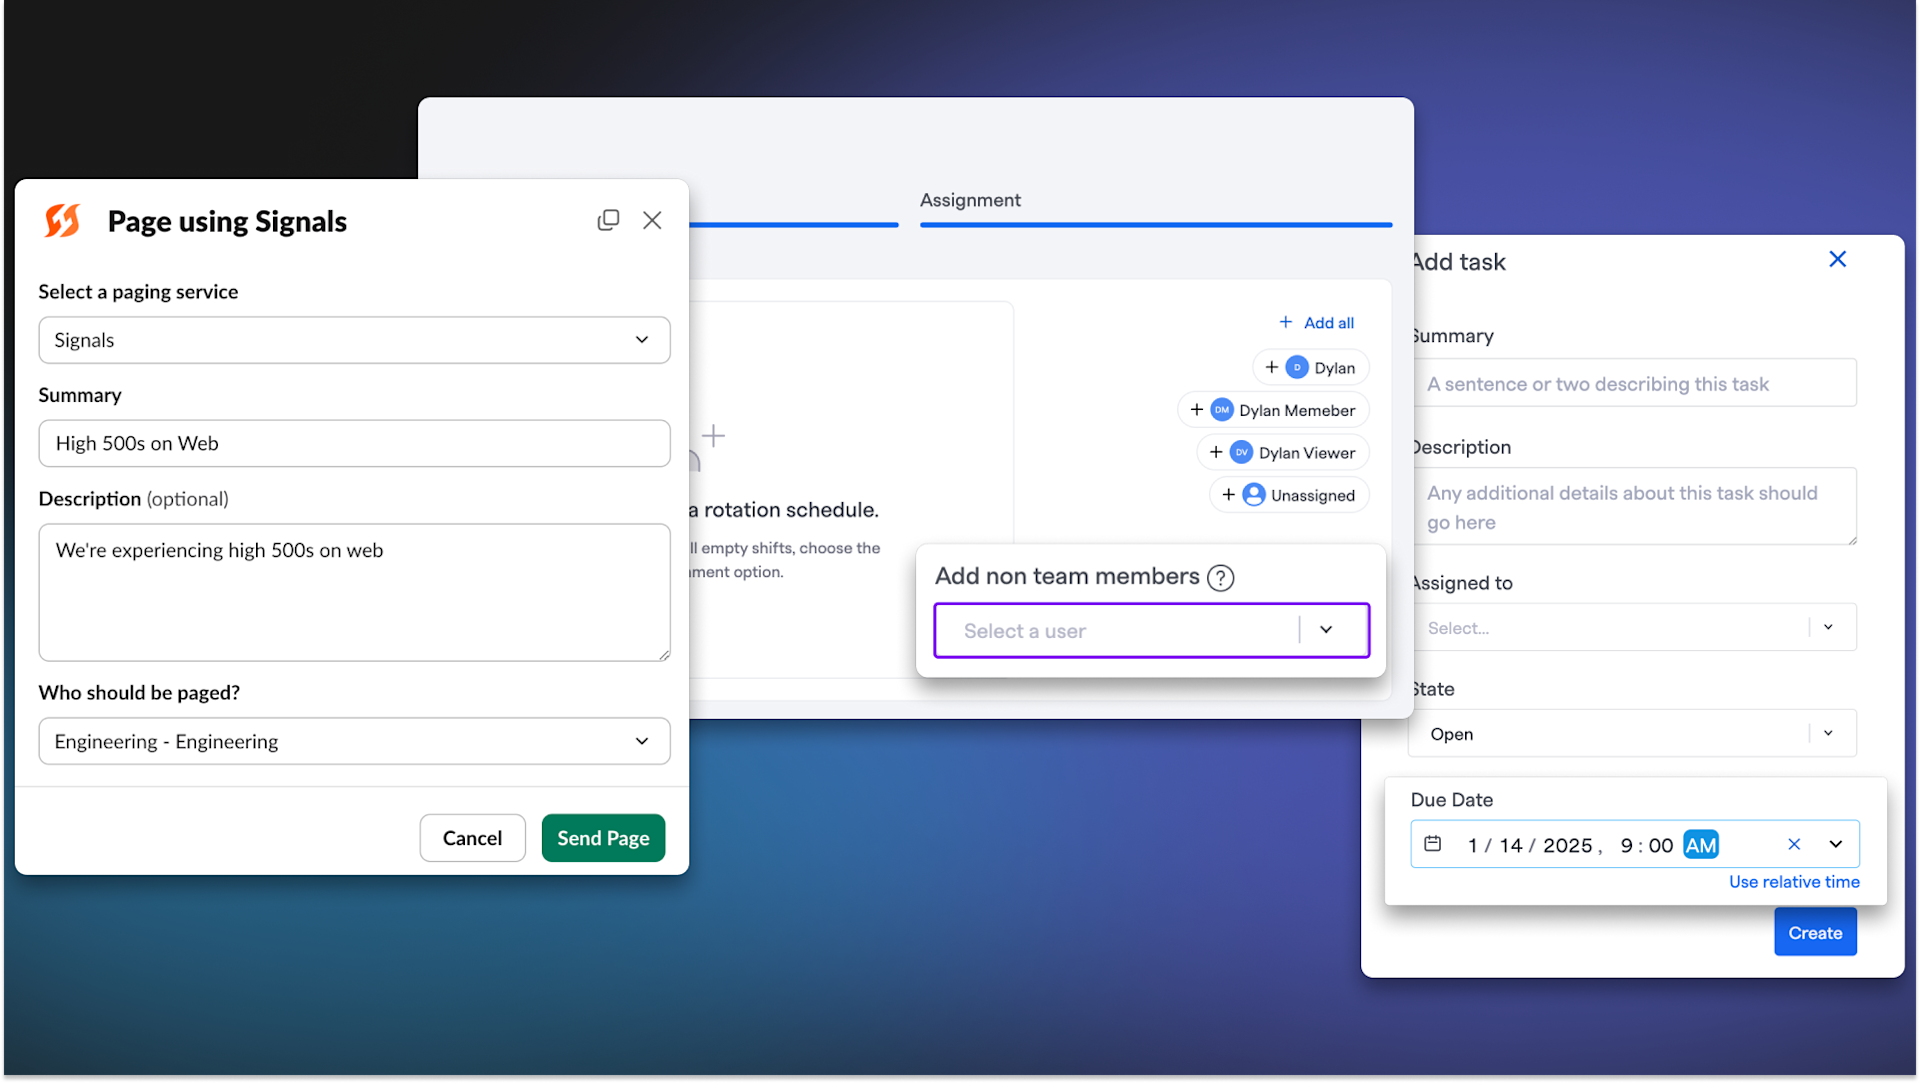Add Dylan with the plus chip
The height and width of the screenshot is (1083, 1920).
(x=1310, y=368)
